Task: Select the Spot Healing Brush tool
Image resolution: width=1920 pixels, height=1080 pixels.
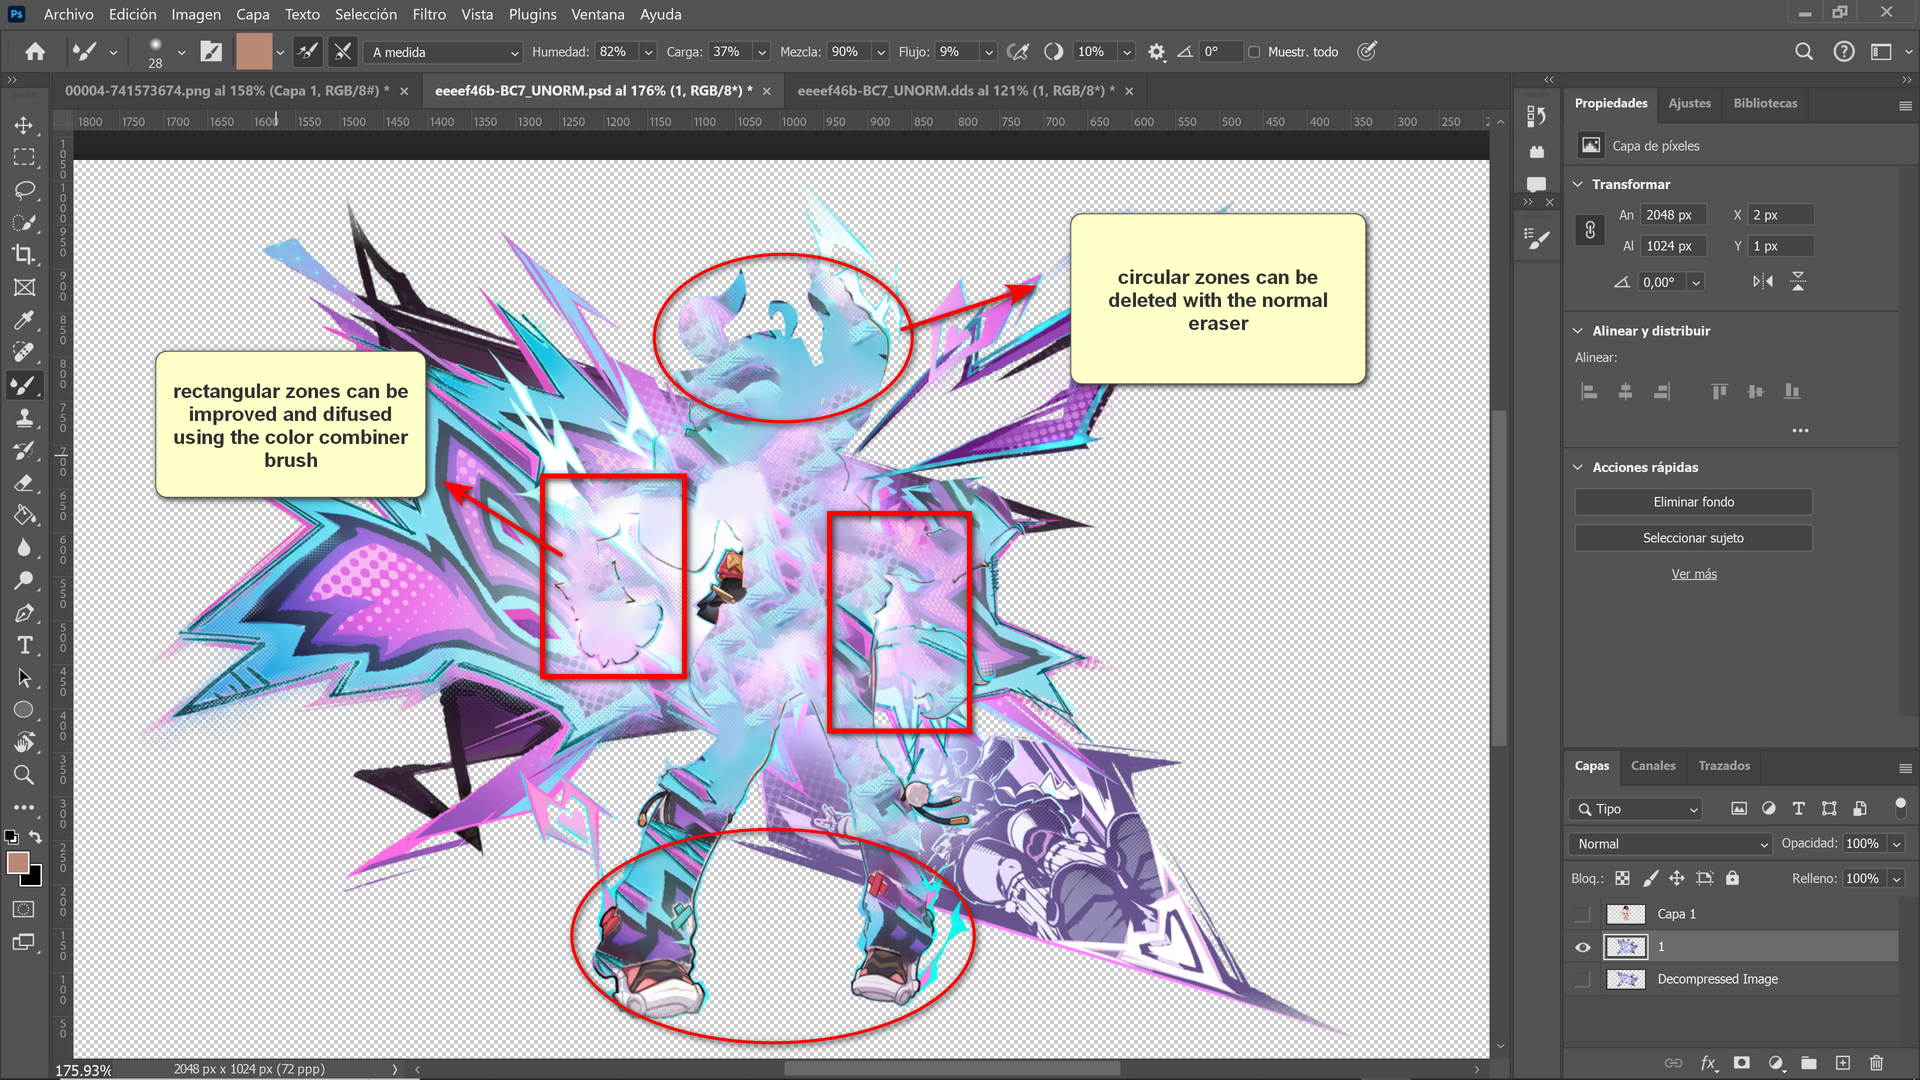Action: (24, 352)
